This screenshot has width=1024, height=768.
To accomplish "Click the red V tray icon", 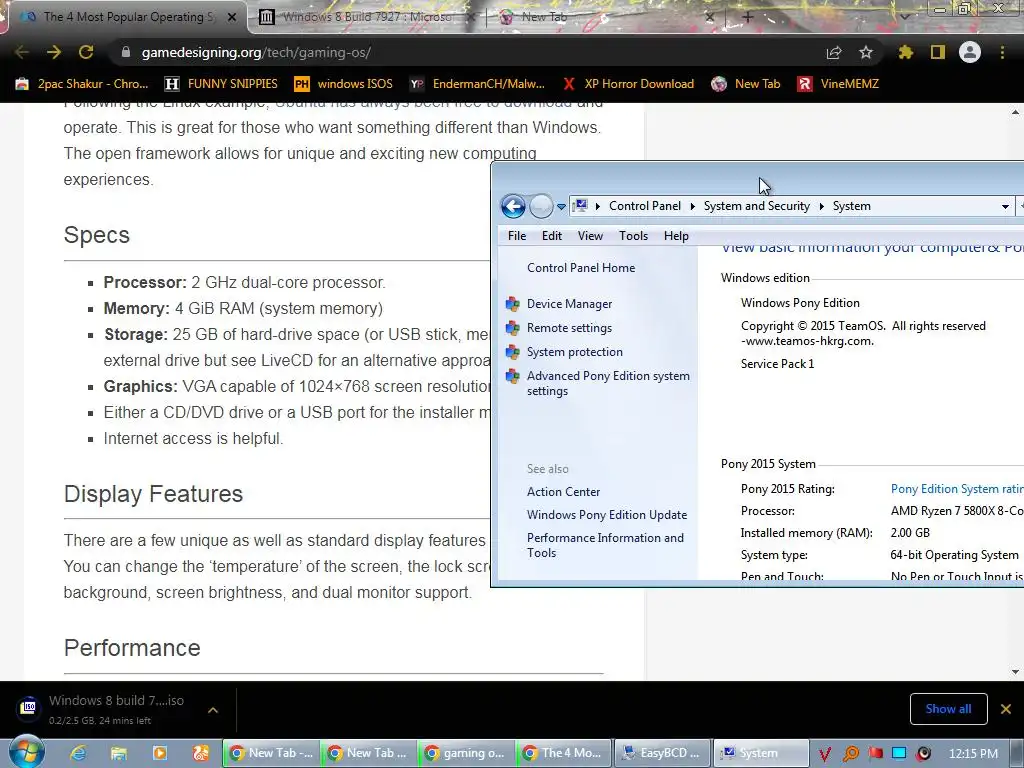I will click(x=825, y=754).
